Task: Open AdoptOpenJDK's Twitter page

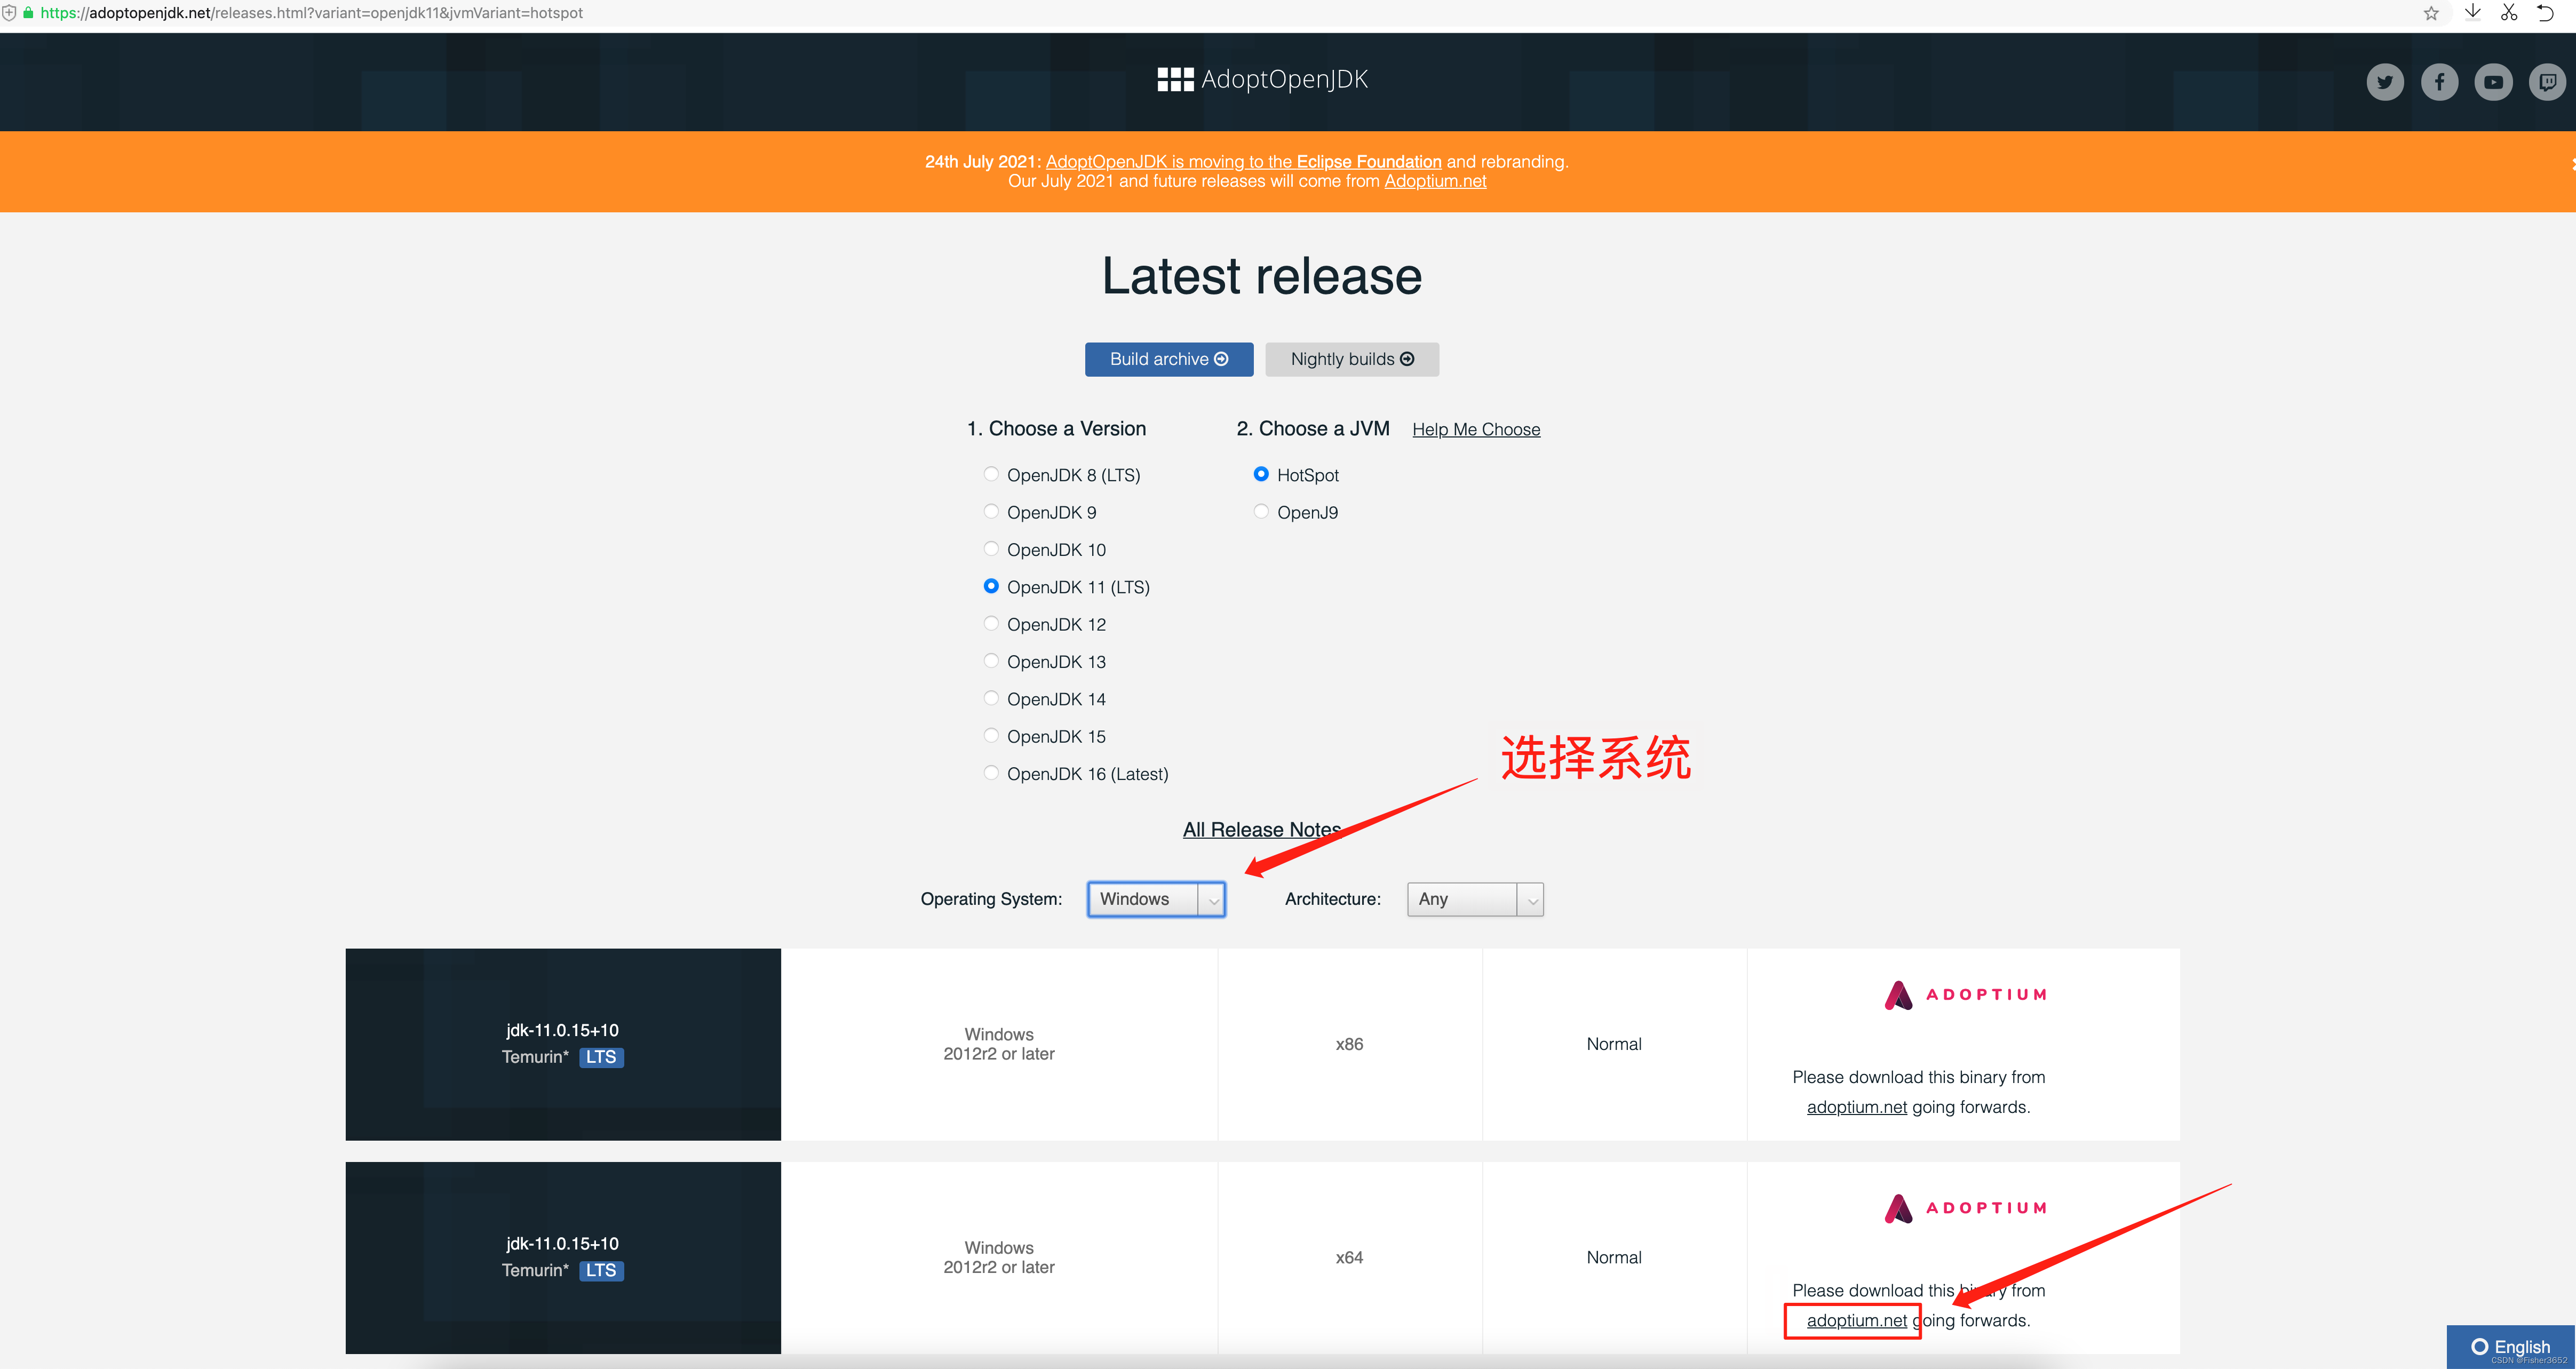Action: [2385, 81]
